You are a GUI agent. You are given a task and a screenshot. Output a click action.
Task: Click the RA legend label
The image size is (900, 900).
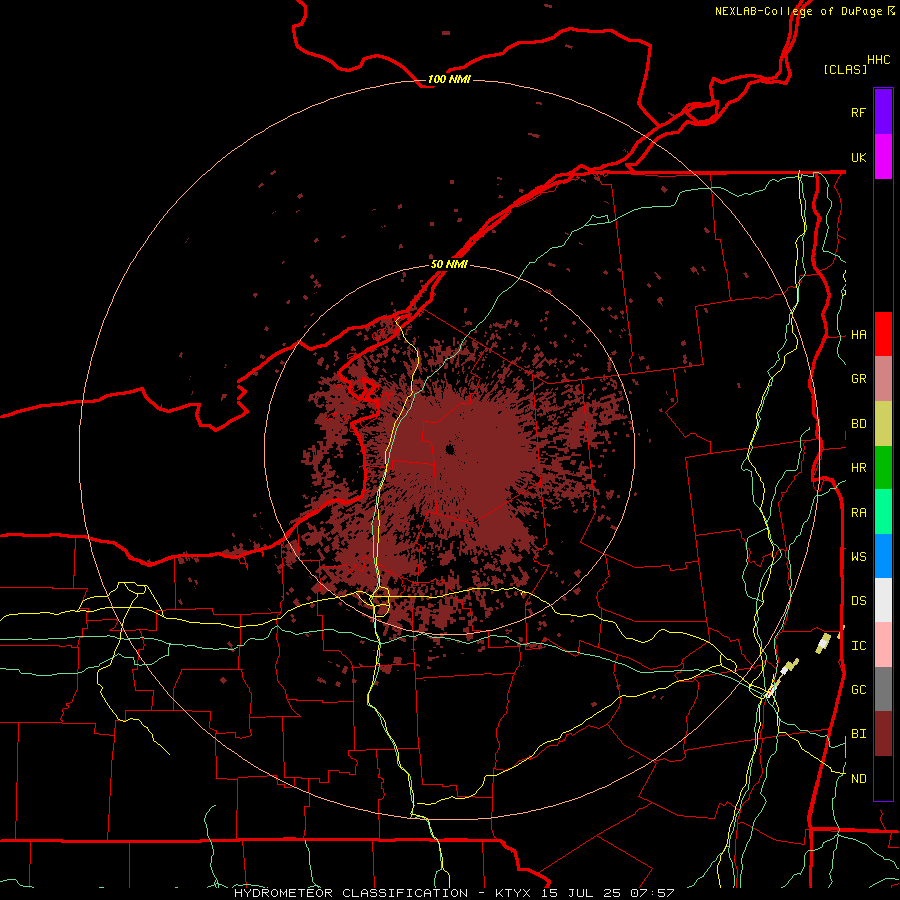(858, 513)
